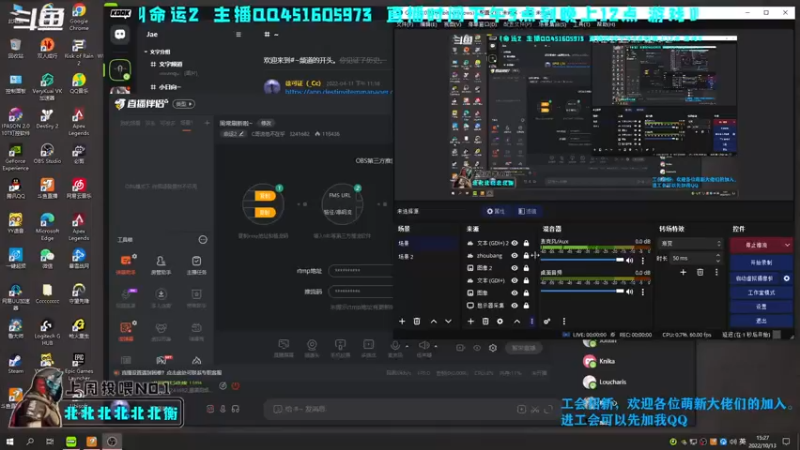
Task: Open Windows Start menu on taskbar
Action: [10, 441]
